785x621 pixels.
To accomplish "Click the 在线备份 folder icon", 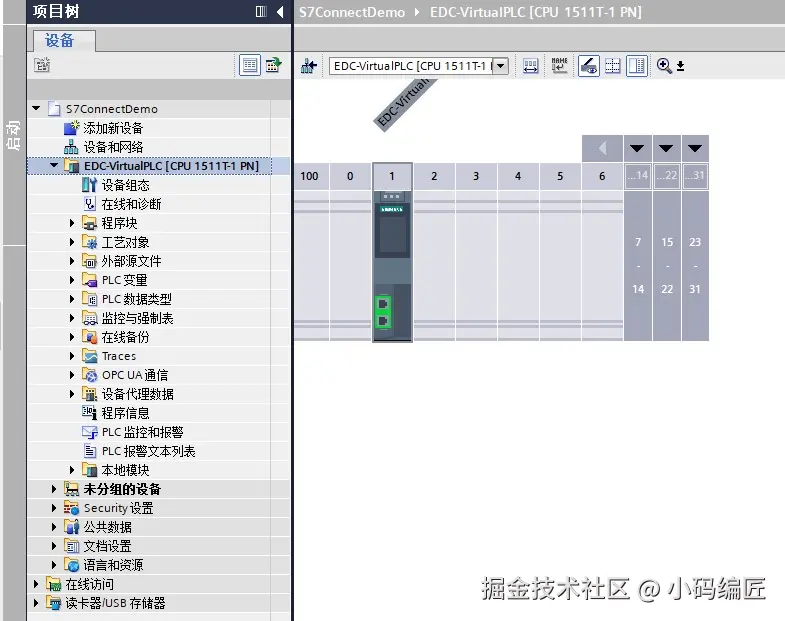I will [x=89, y=337].
